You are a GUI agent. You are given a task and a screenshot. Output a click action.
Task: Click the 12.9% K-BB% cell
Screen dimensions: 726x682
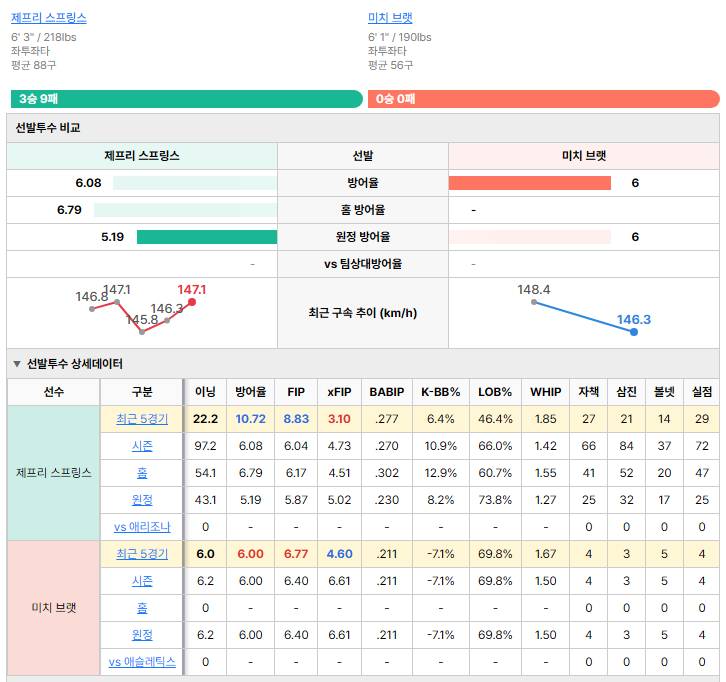[441, 473]
